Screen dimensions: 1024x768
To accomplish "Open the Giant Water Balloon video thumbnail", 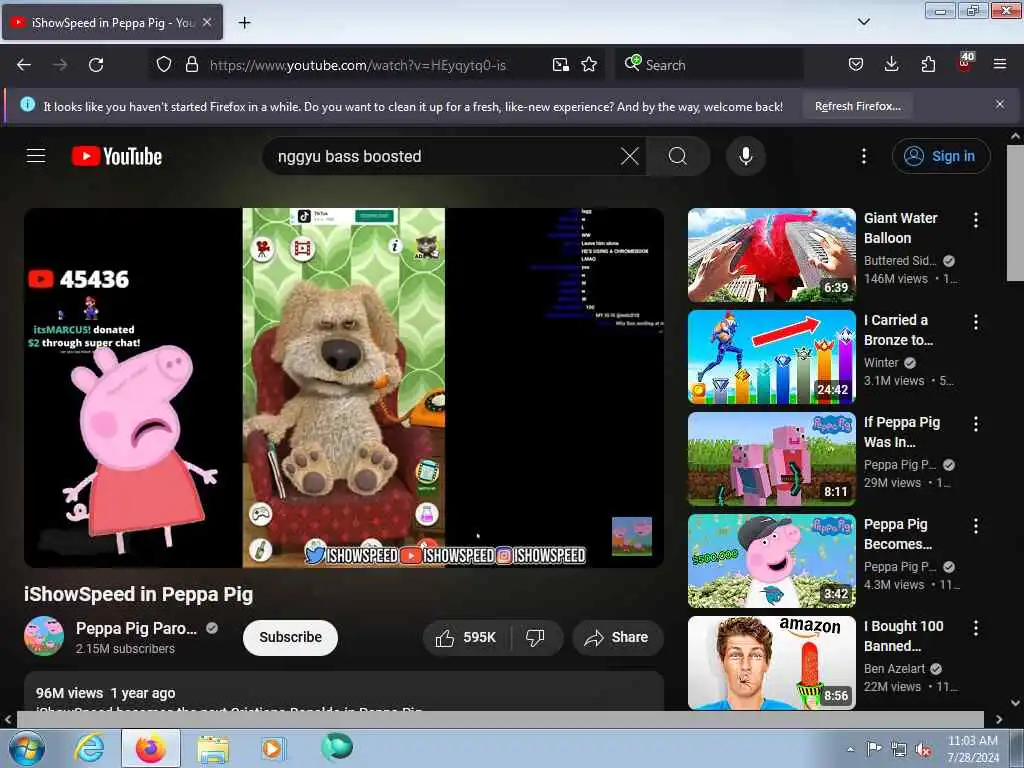I will point(771,255).
